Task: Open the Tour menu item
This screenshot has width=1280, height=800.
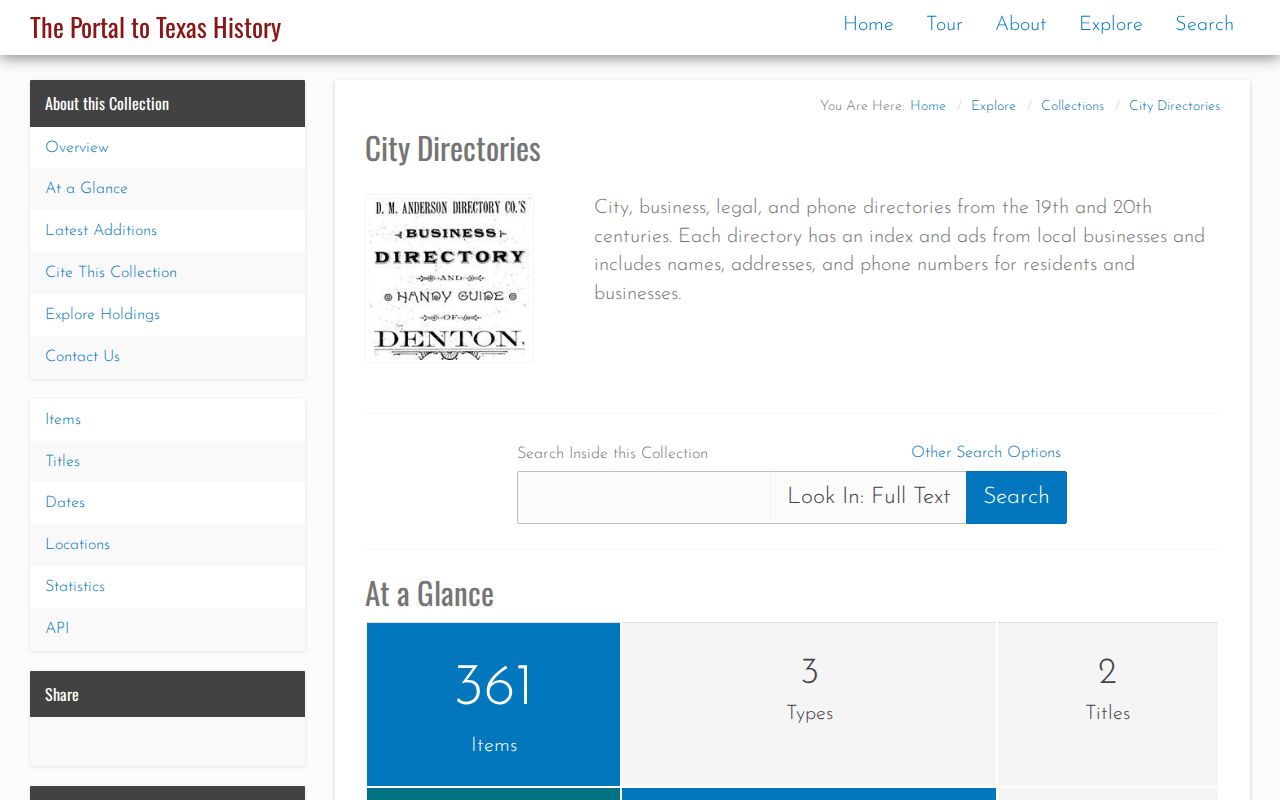Action: (x=944, y=24)
